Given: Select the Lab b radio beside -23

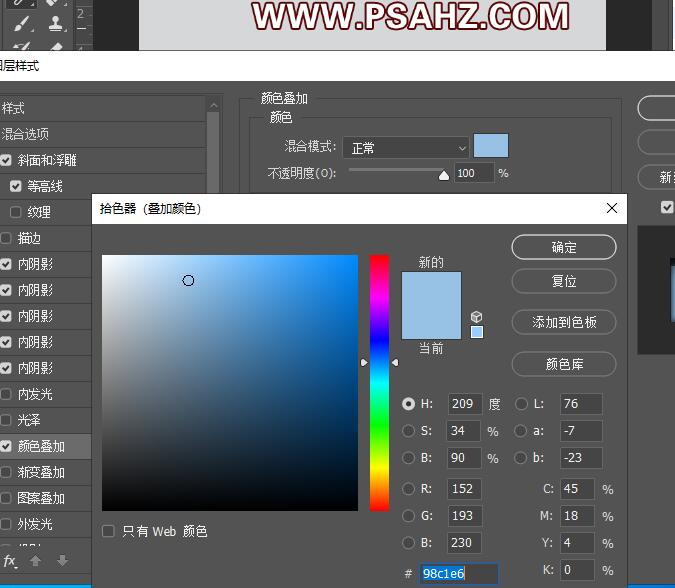Looking at the screenshot, I should coord(521,458).
